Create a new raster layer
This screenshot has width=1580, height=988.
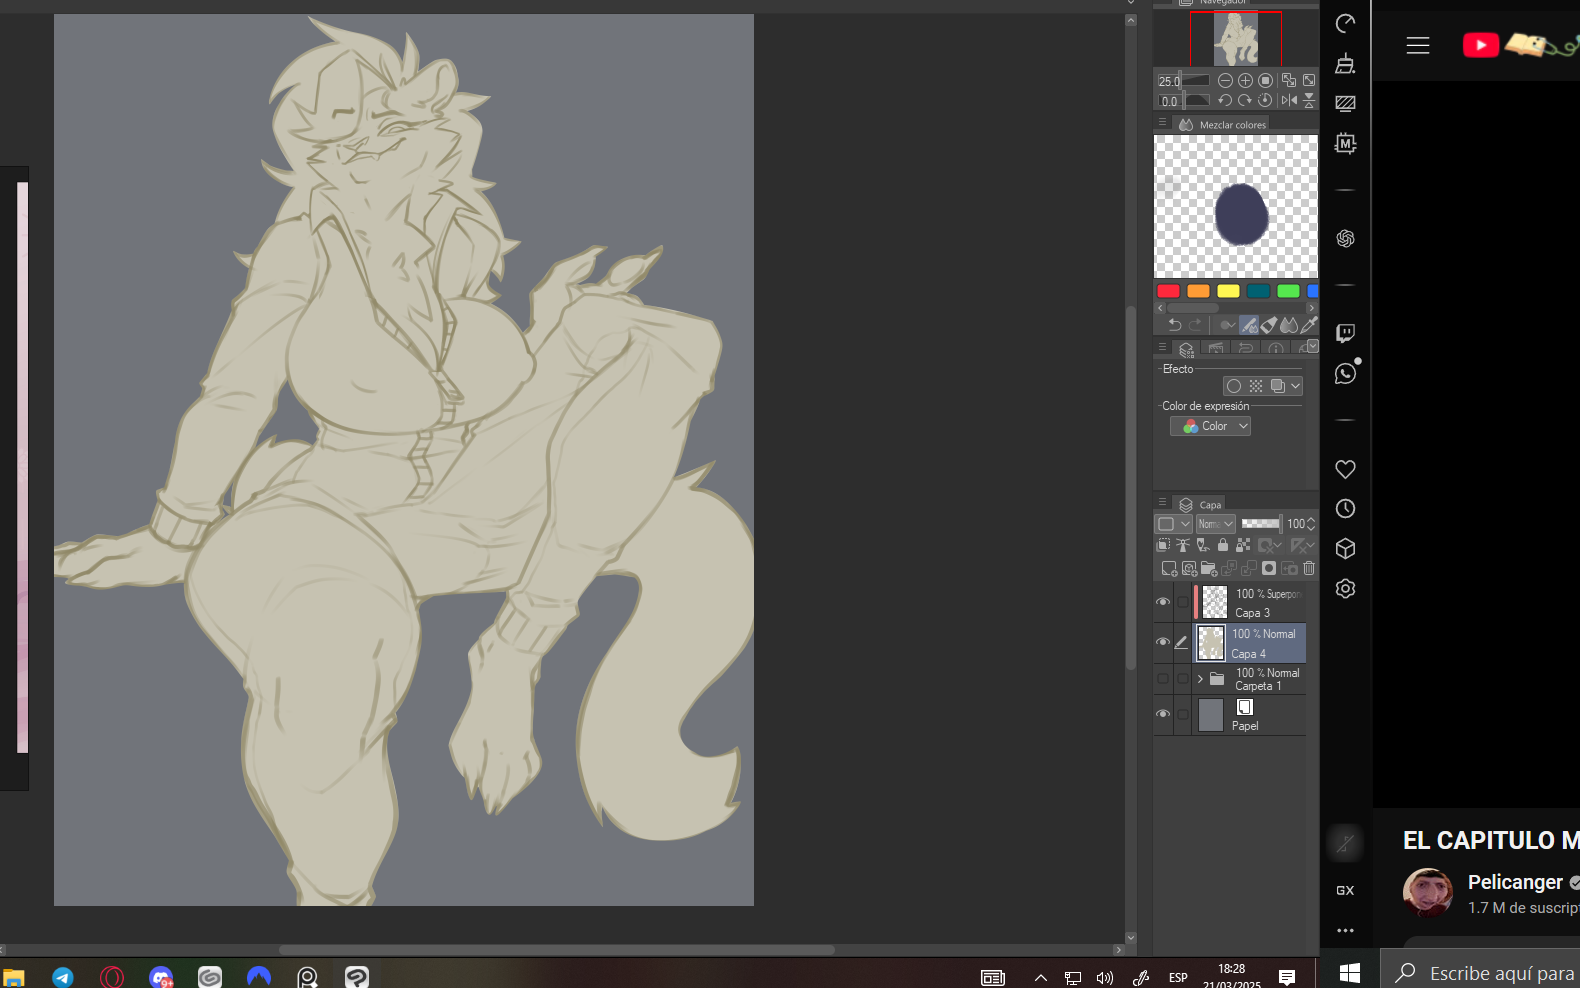click(1169, 569)
